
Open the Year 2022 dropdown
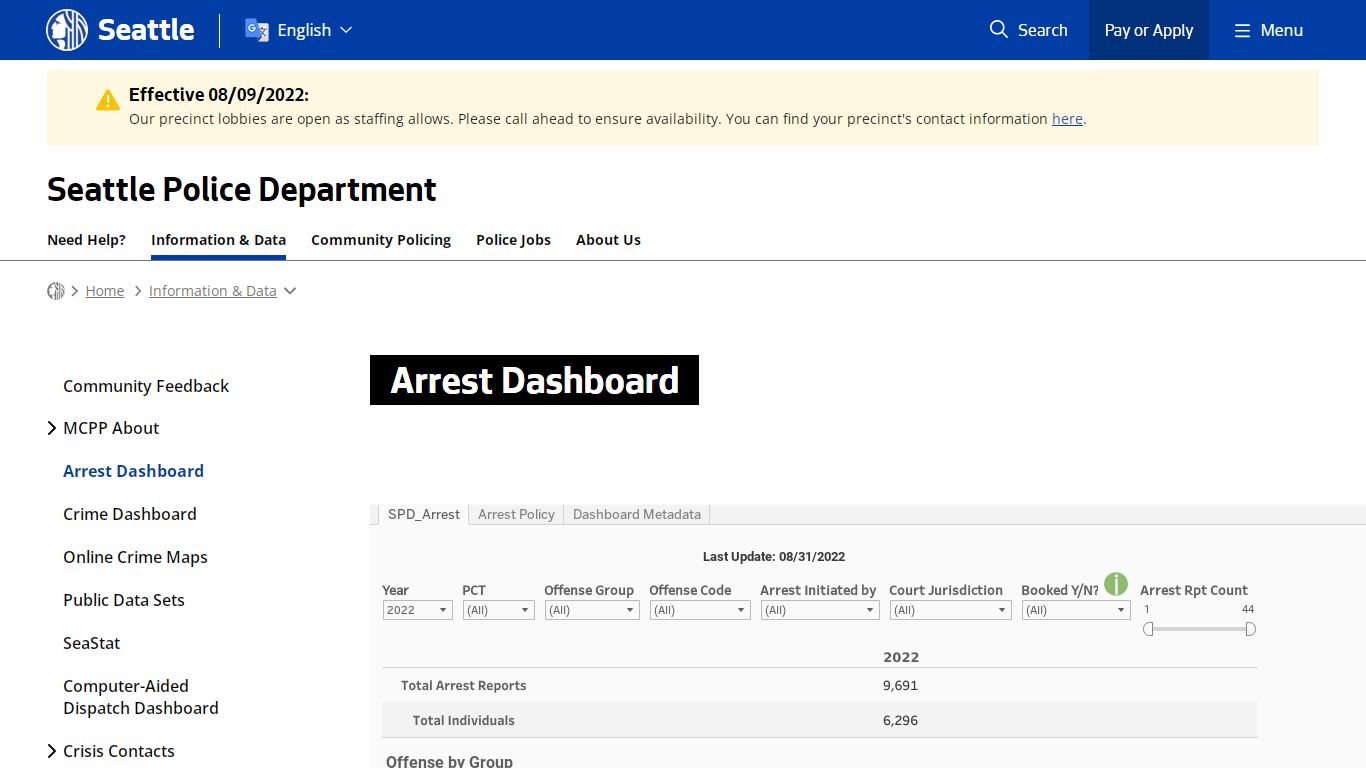coord(418,610)
